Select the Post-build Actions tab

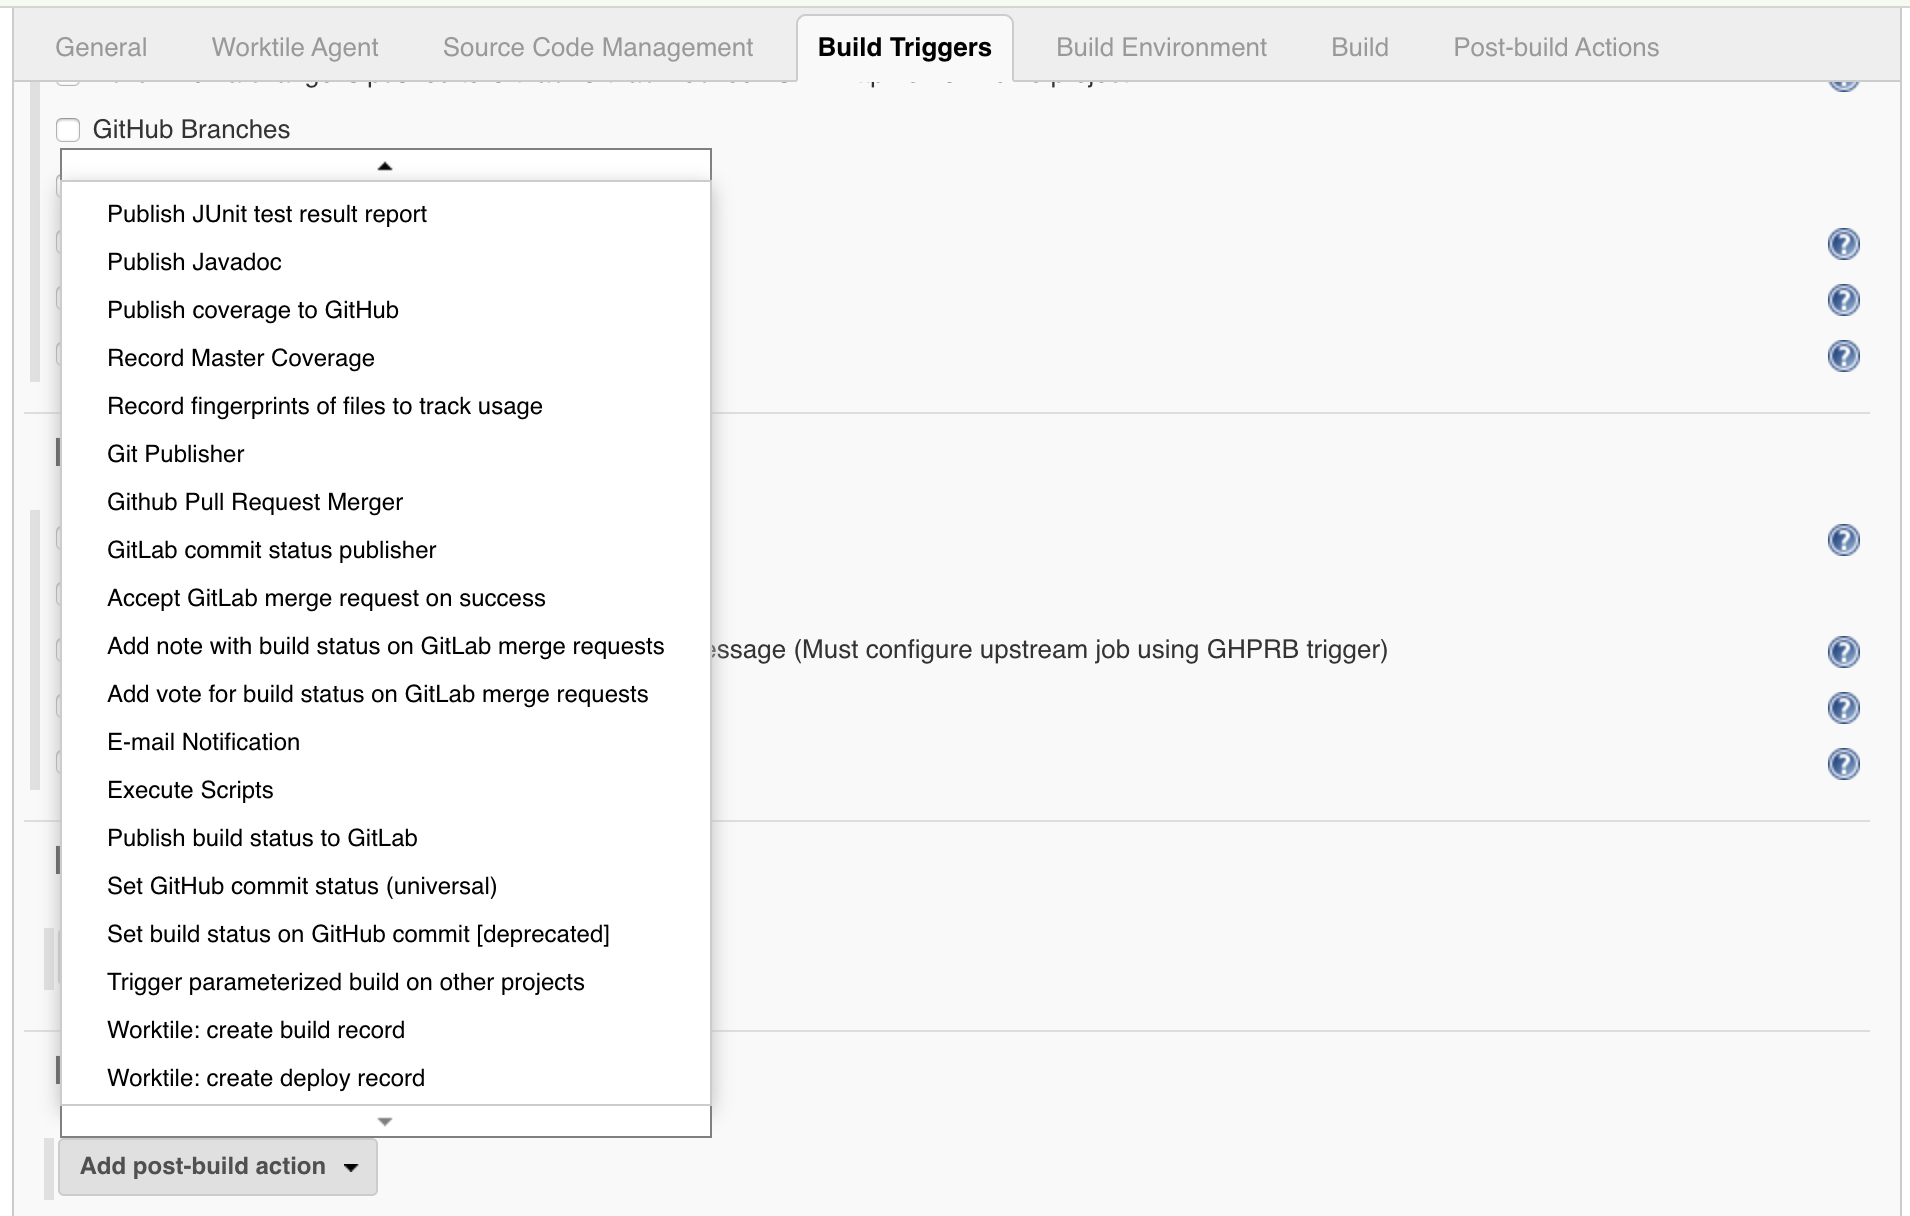(x=1556, y=47)
